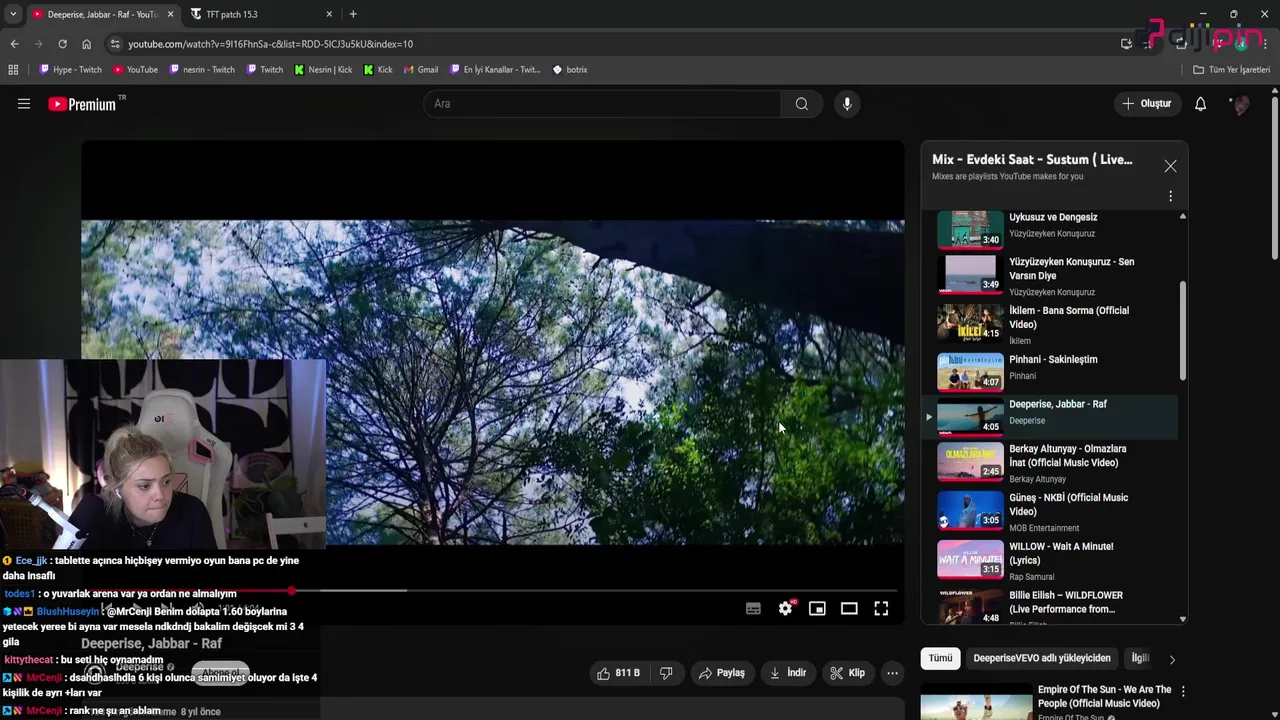Viewport: 1280px width, 720px height.
Task: Open the apps grid bookmark icon
Action: [13, 70]
